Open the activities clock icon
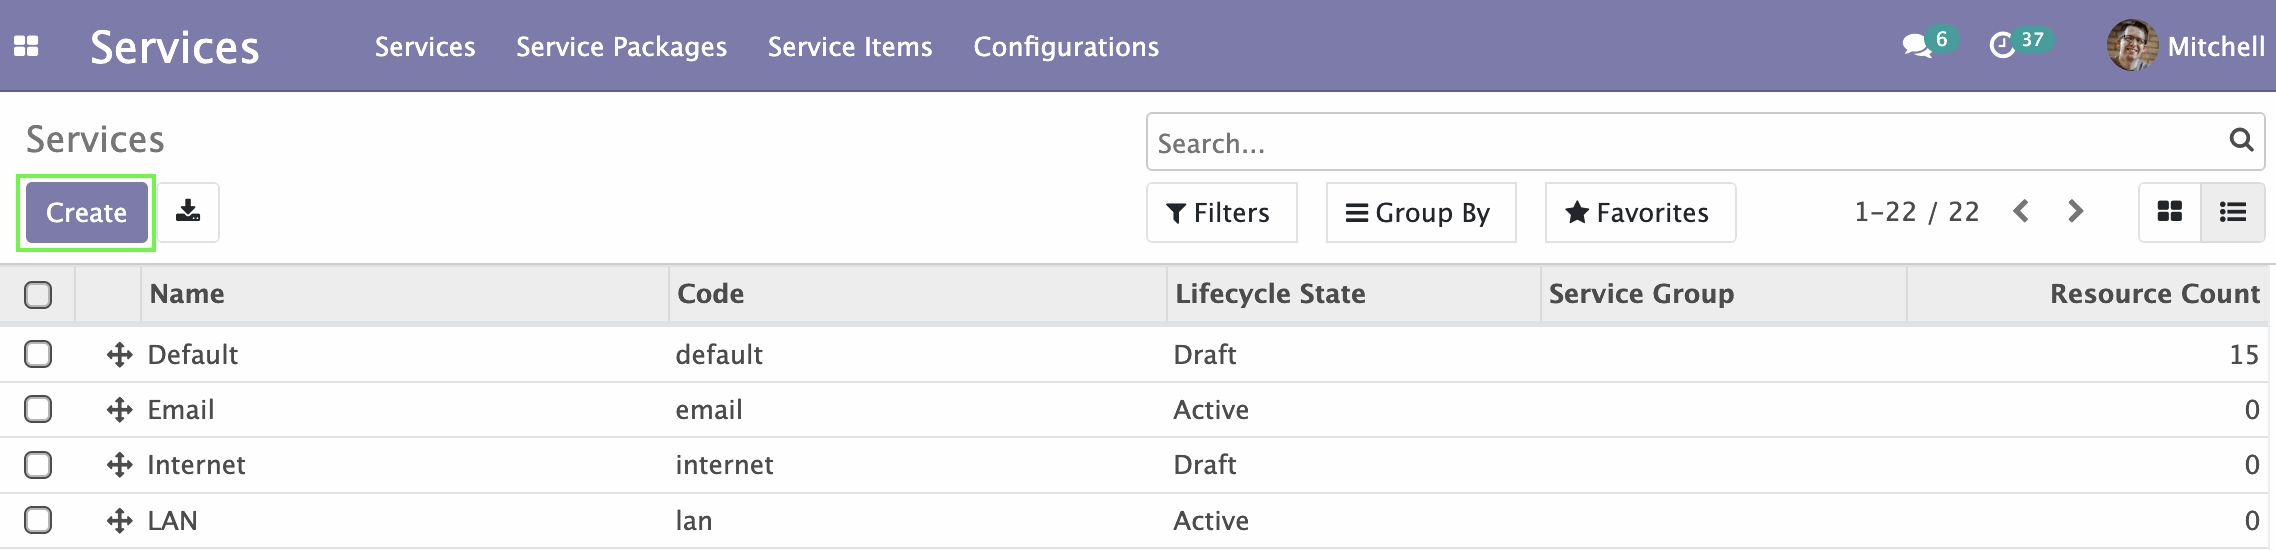The width and height of the screenshot is (2276, 550). pyautogui.click(x=2002, y=46)
